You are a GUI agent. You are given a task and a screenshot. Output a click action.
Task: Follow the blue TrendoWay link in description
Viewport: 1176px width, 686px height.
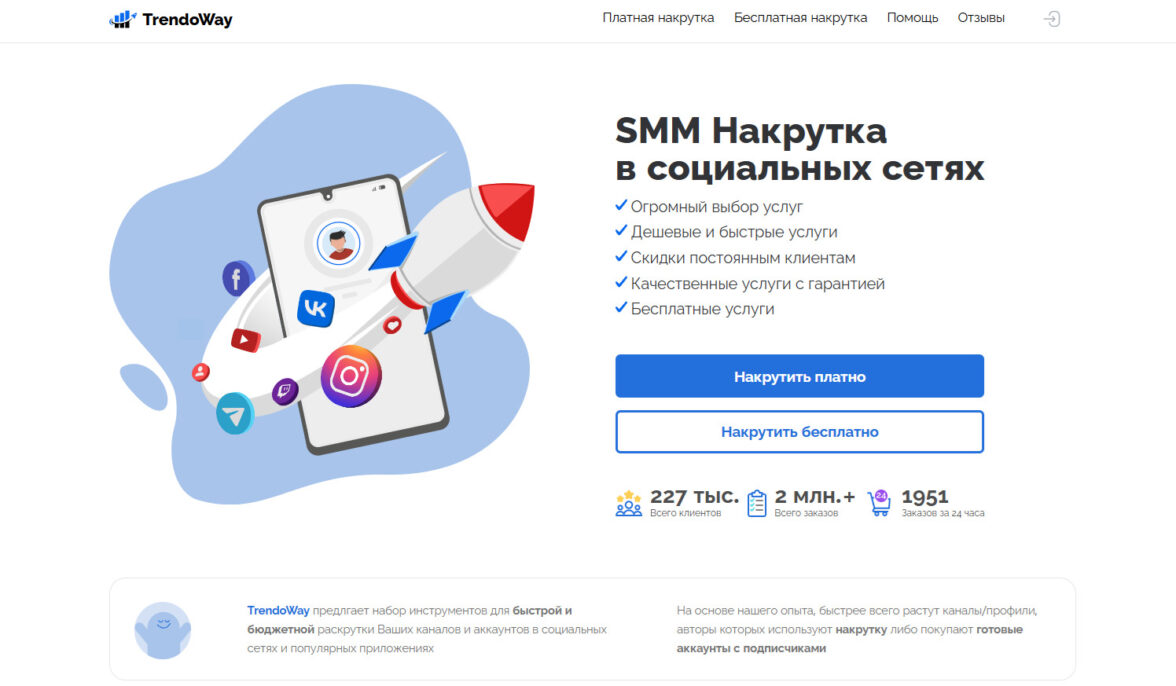pyautogui.click(x=278, y=610)
